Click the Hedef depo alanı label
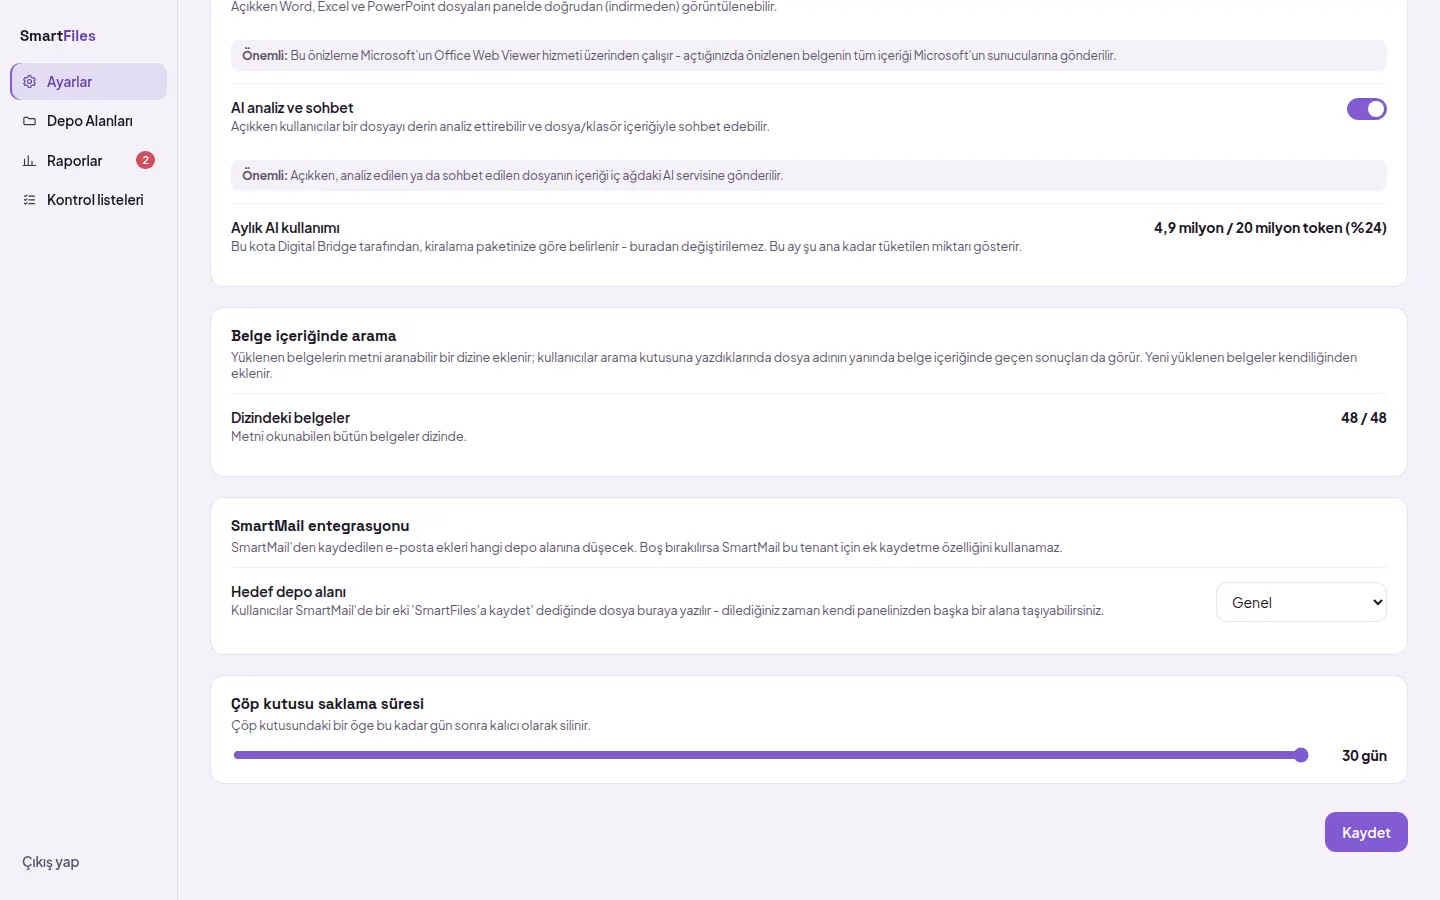 tap(289, 592)
